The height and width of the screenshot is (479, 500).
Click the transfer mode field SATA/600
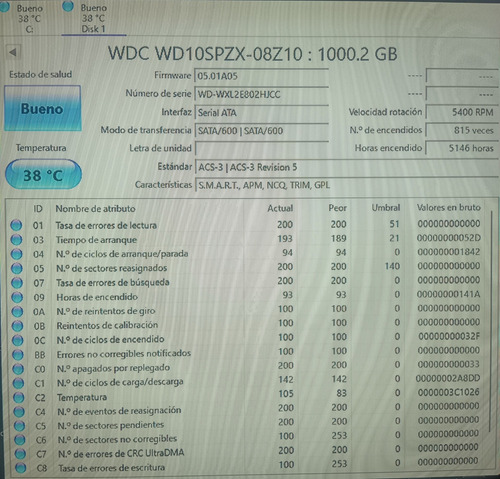(262, 131)
